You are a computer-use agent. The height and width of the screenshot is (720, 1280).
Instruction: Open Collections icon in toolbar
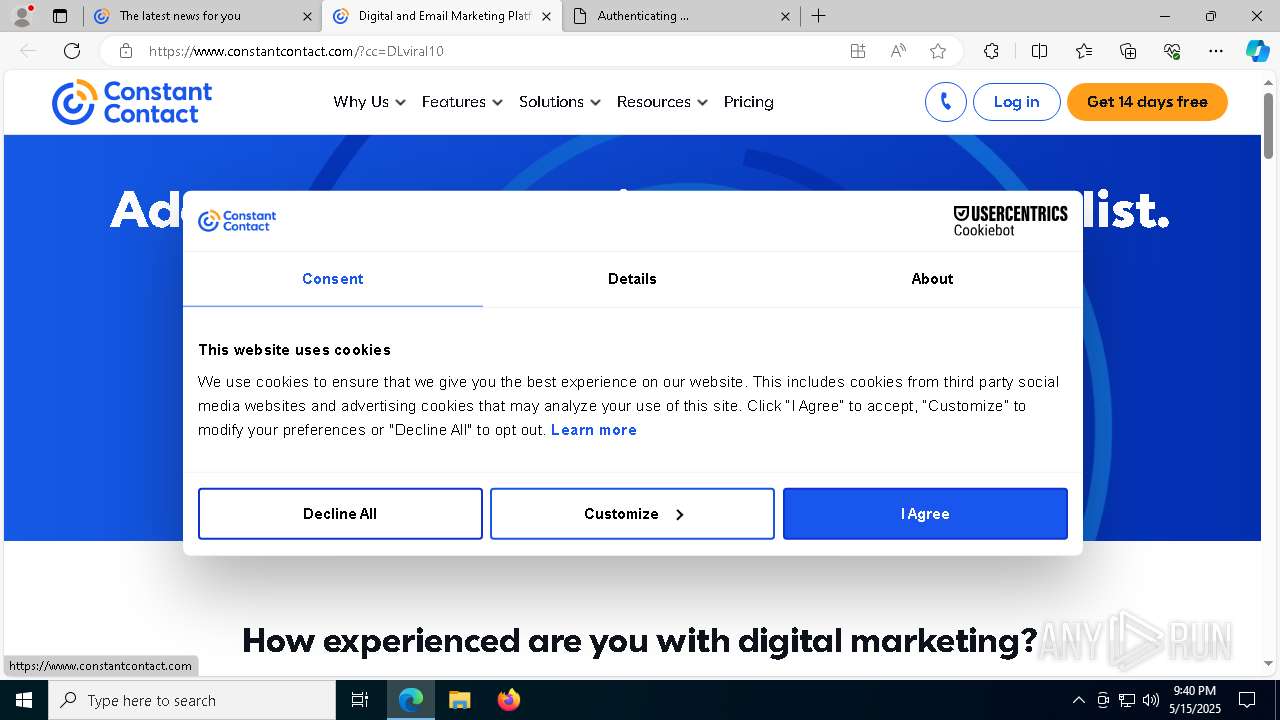point(1128,51)
